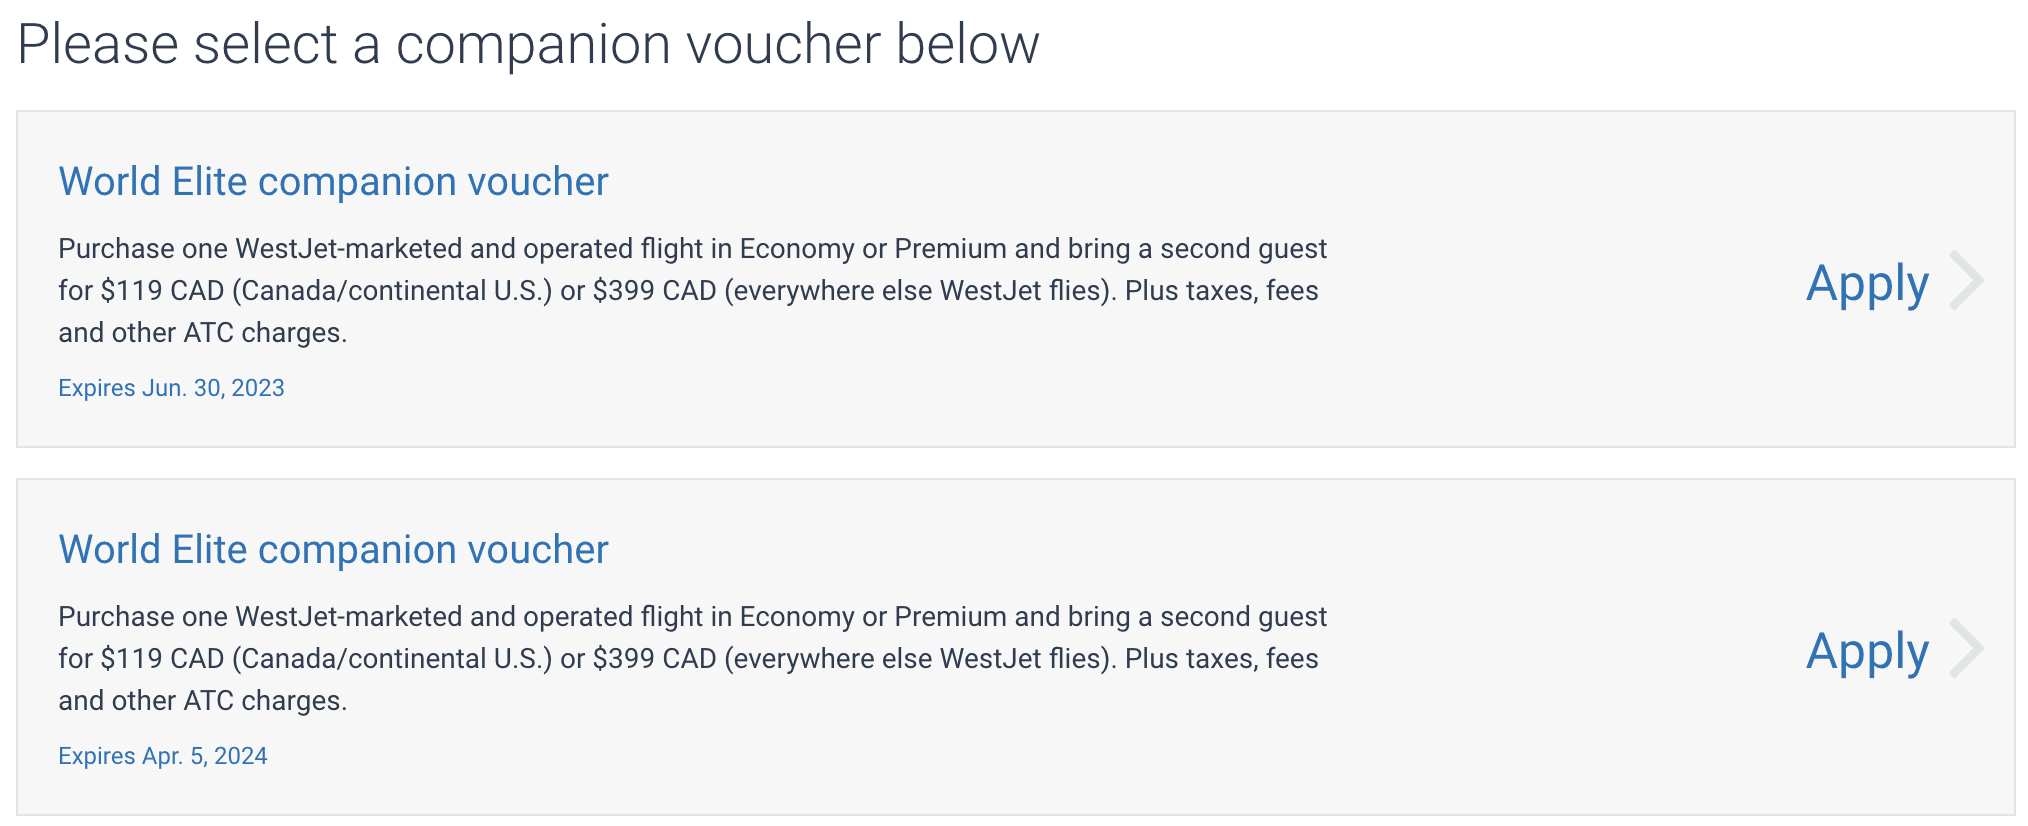Click the 'Please select a companion voucher below' heading

[x=528, y=45]
